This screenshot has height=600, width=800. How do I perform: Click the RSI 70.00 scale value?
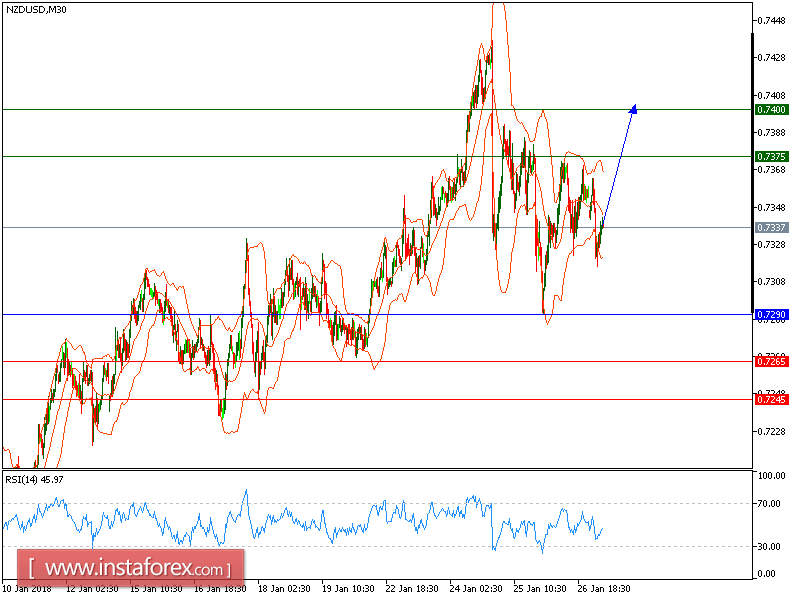click(769, 504)
